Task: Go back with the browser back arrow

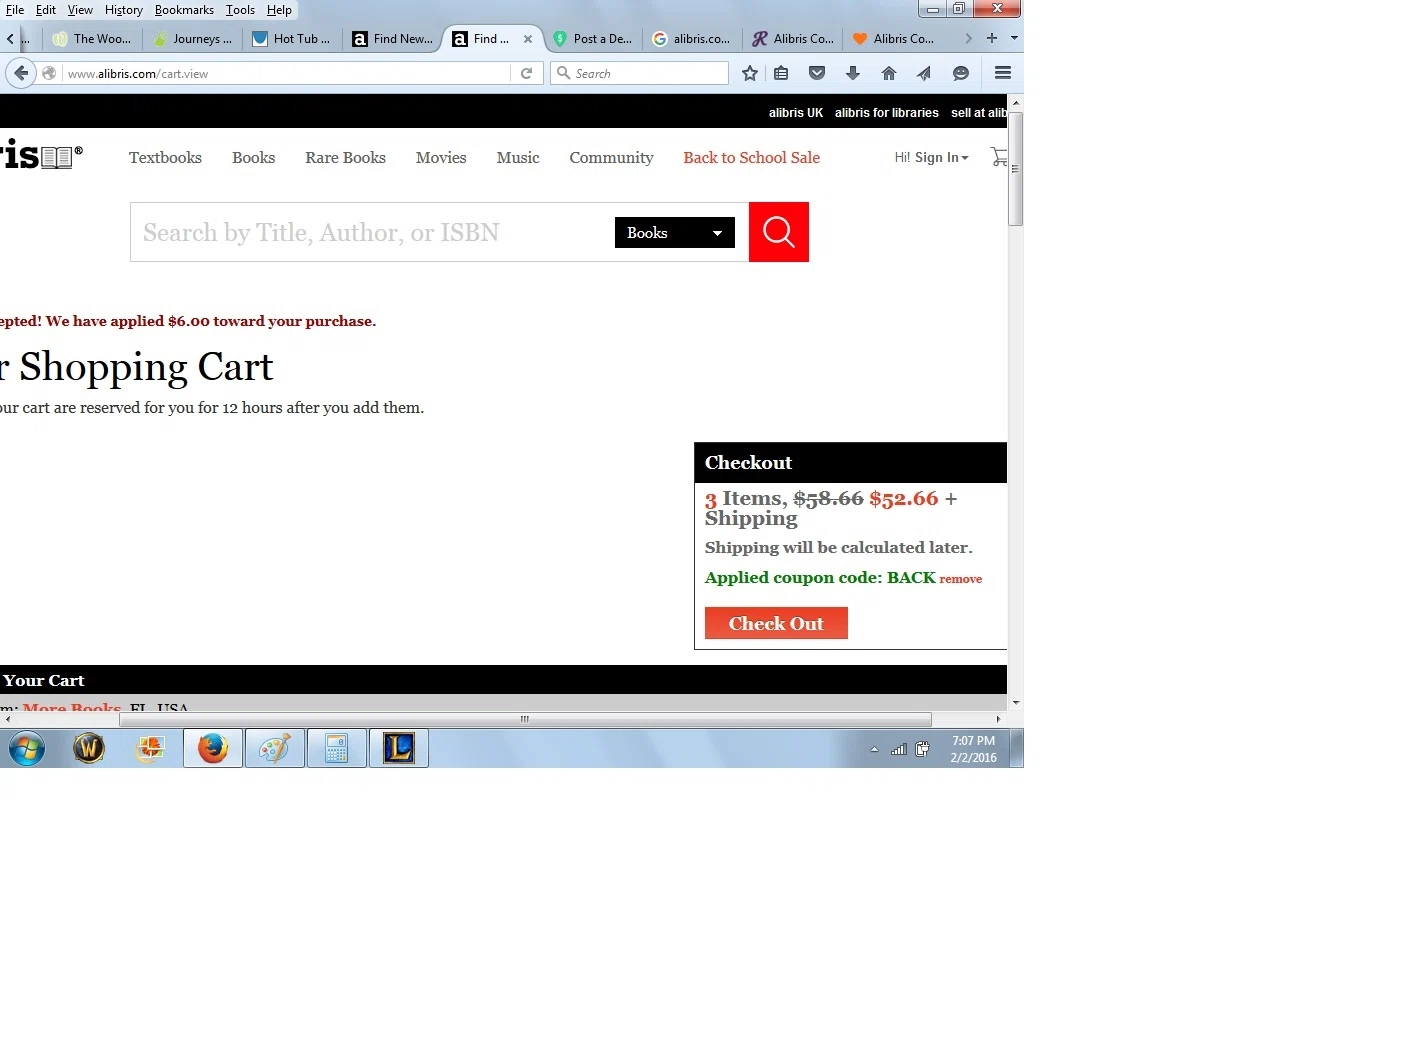Action: [21, 73]
